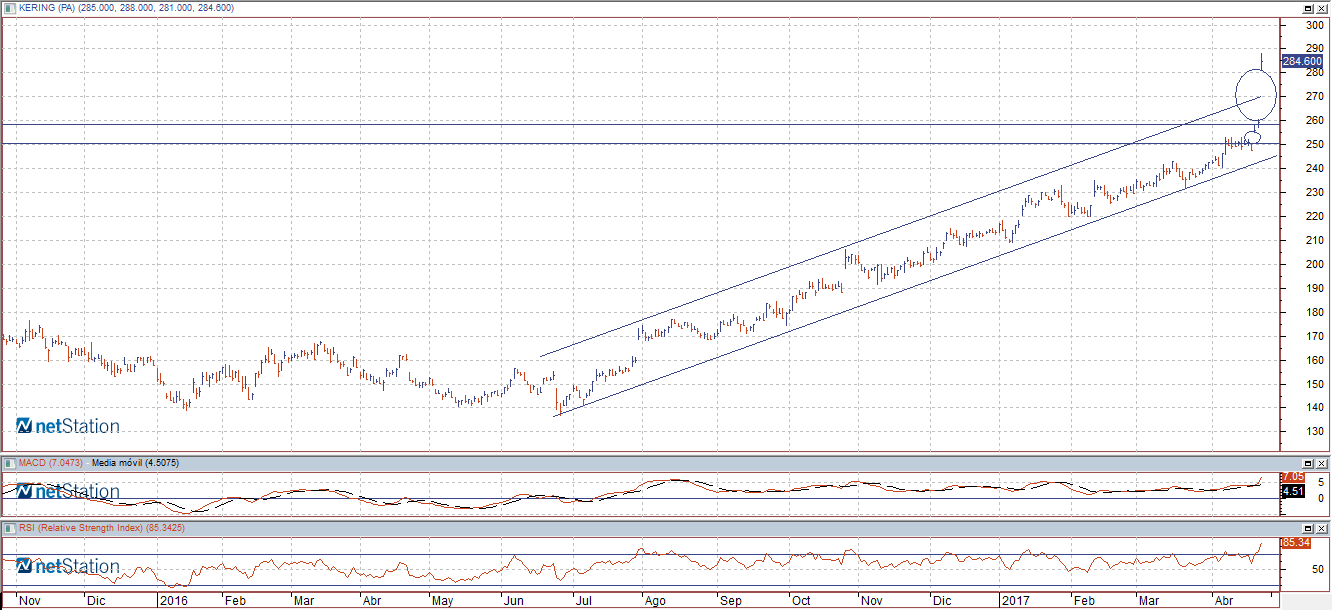The image size is (1332, 610).
Task: Click the Ago label on time axis
Action: click(x=656, y=601)
